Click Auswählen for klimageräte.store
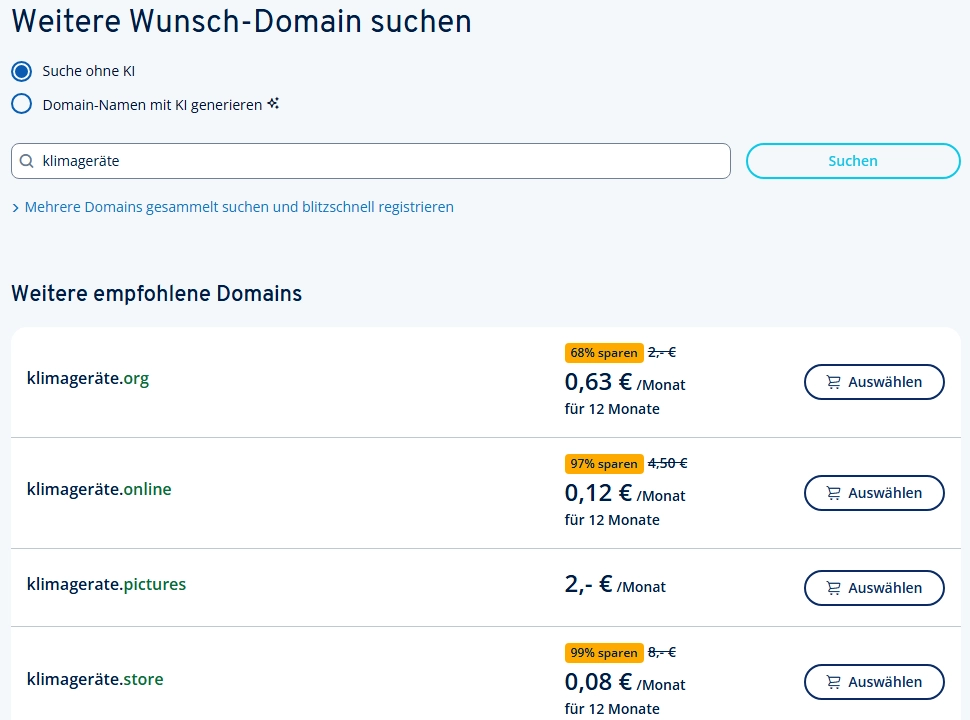 [874, 682]
